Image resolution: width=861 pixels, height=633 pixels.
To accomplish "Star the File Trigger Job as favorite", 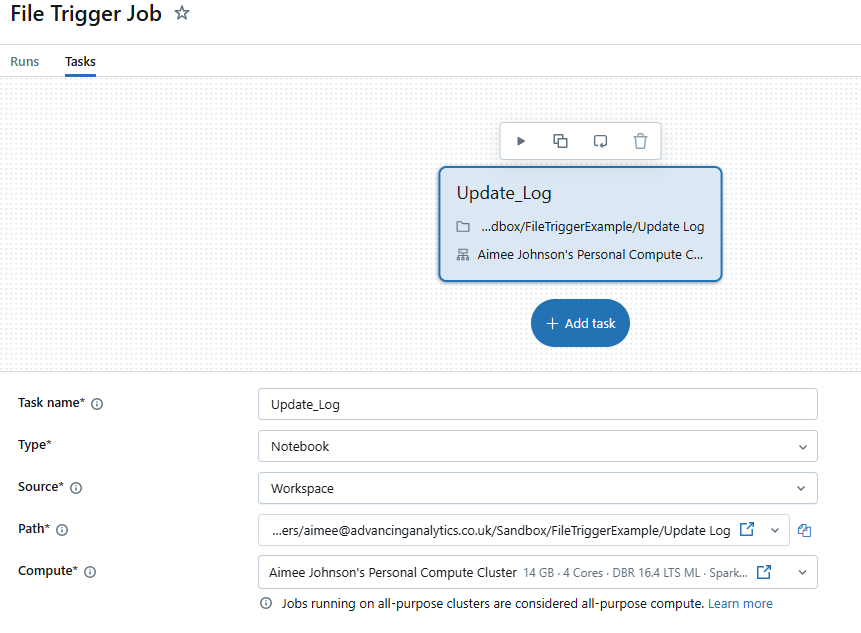I will click(181, 14).
